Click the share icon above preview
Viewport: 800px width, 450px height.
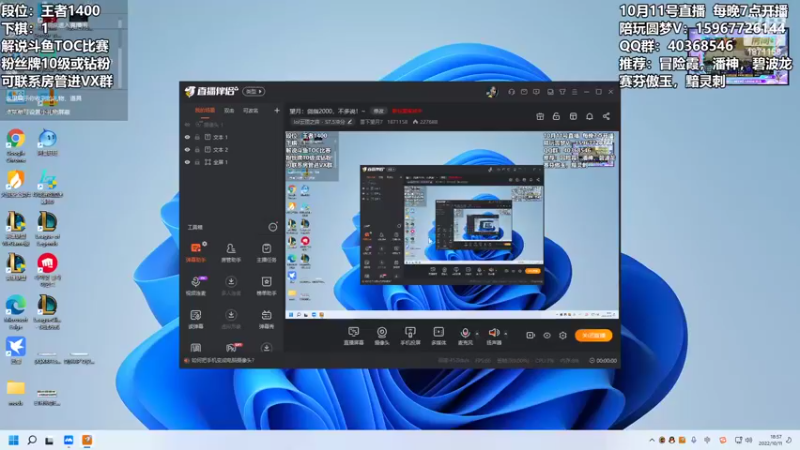pyautogui.click(x=606, y=116)
